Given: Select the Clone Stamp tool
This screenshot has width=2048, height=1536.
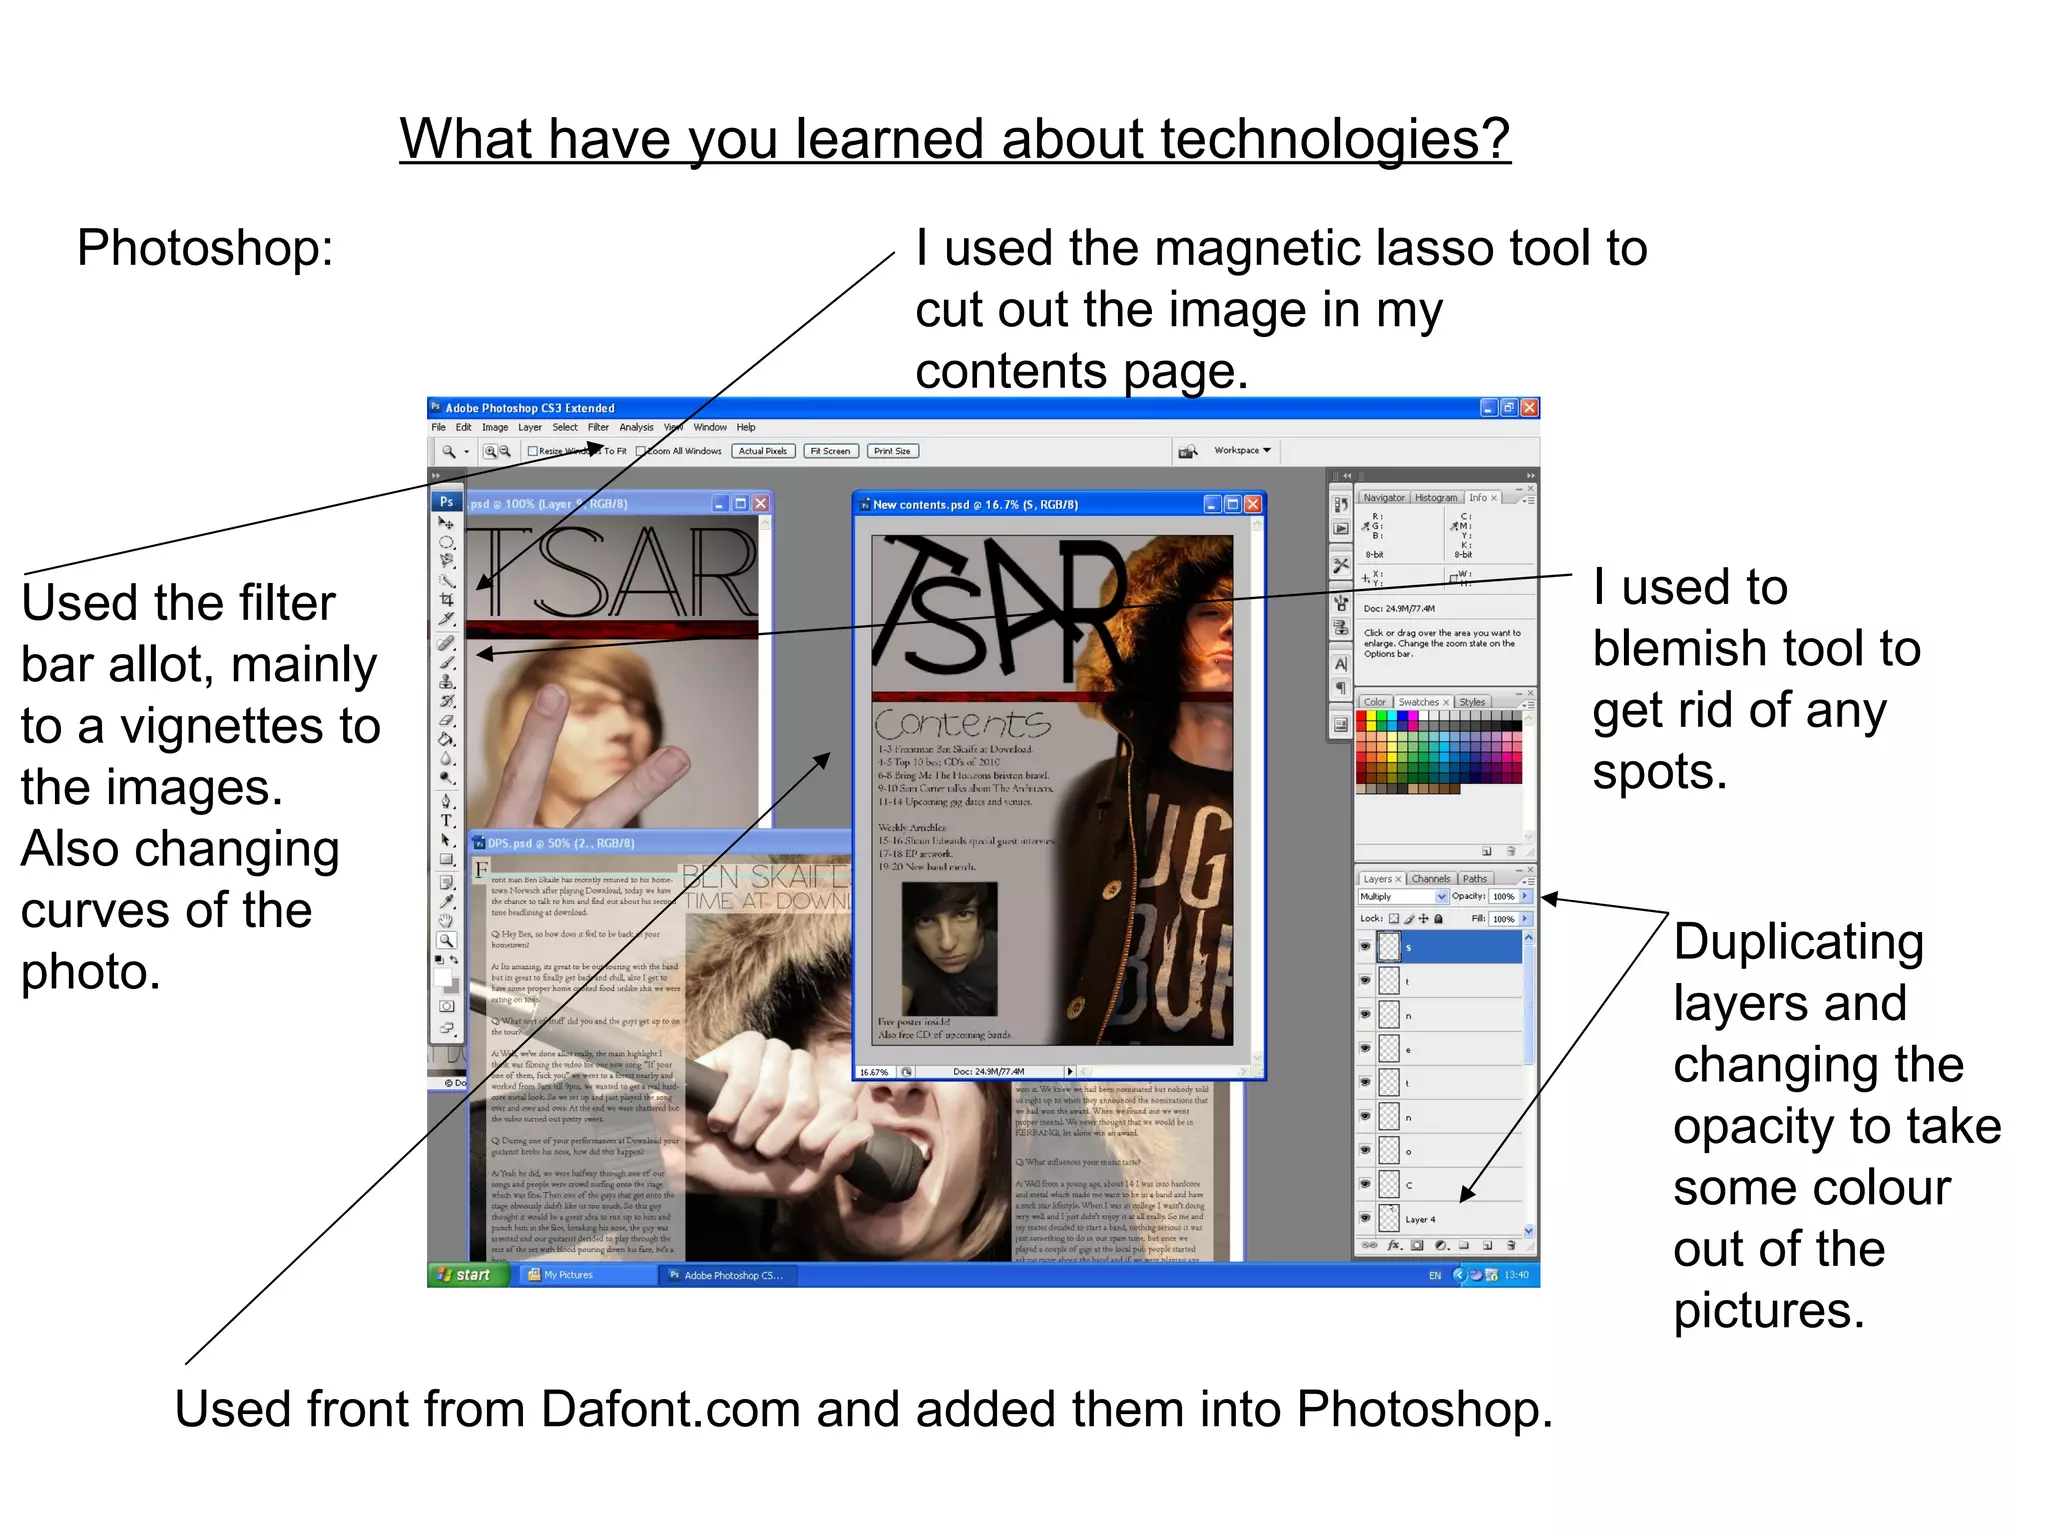Looking at the screenshot, I should [446, 682].
